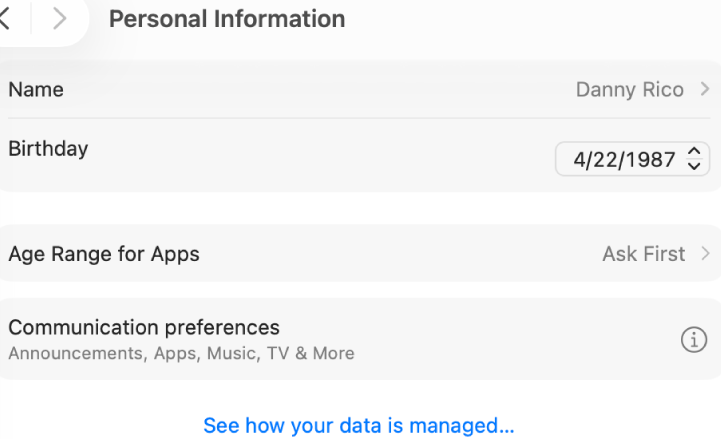Viewport: 721px width, 439px height.
Task: Open the Age Range for Apps row
Action: click(x=360, y=253)
